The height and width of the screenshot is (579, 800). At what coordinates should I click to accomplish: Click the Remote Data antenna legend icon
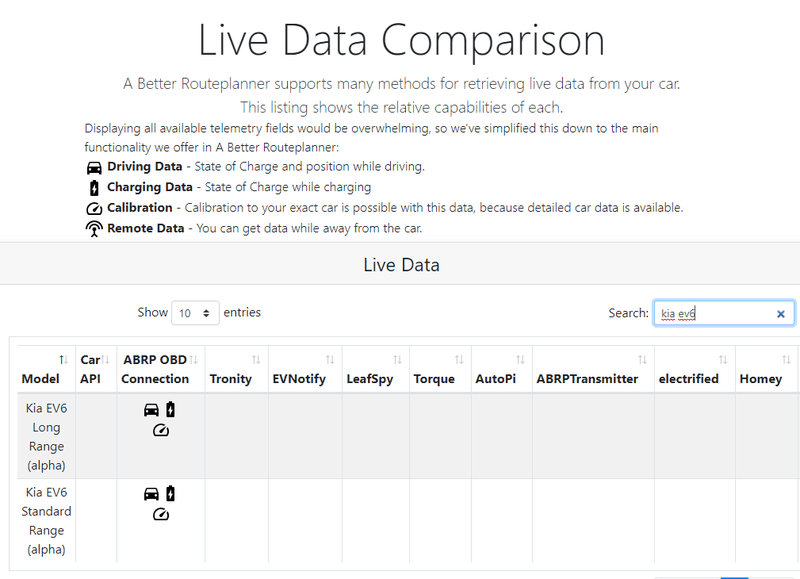coord(94,228)
